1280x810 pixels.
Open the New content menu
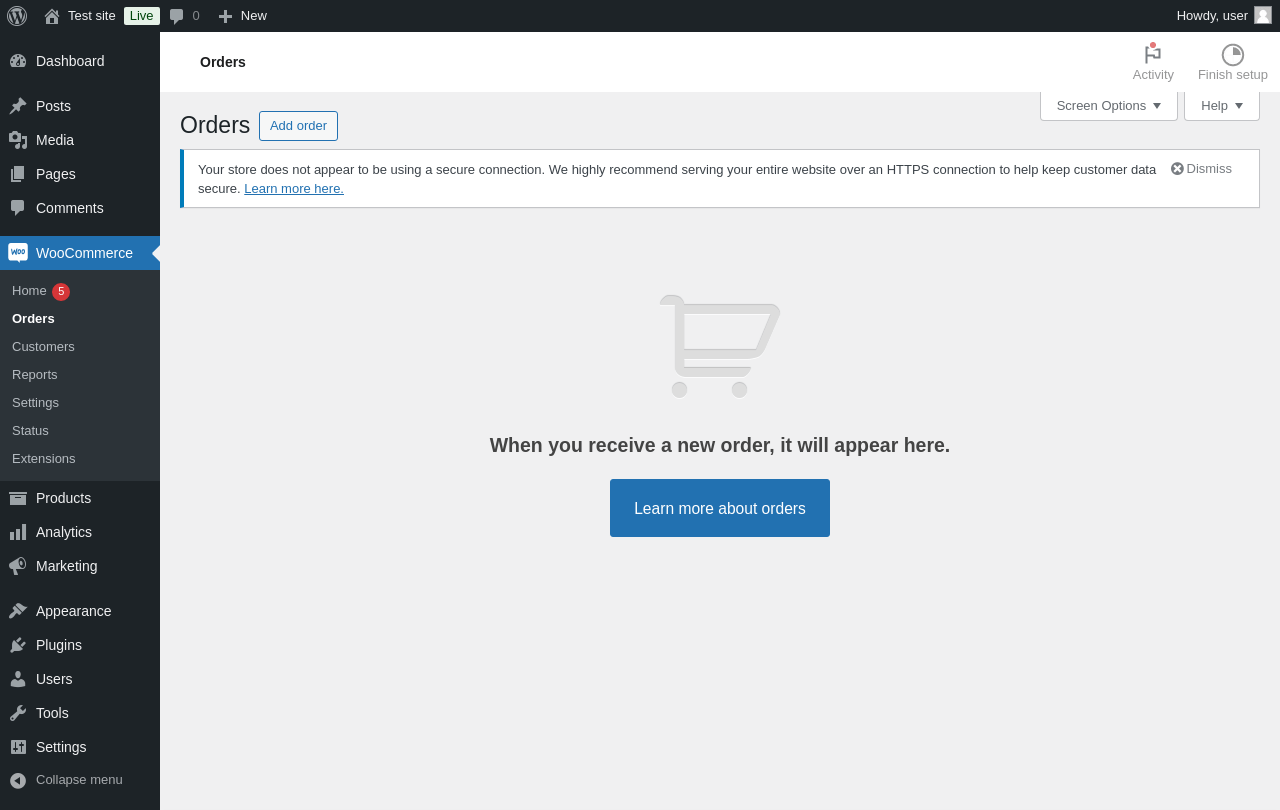pyautogui.click(x=242, y=16)
